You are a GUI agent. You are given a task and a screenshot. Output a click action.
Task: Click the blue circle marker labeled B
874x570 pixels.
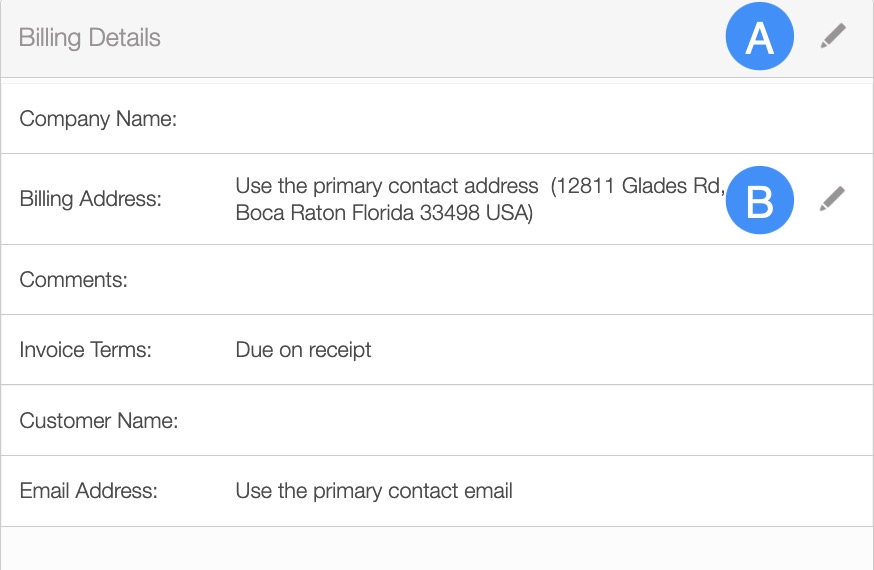coord(760,201)
